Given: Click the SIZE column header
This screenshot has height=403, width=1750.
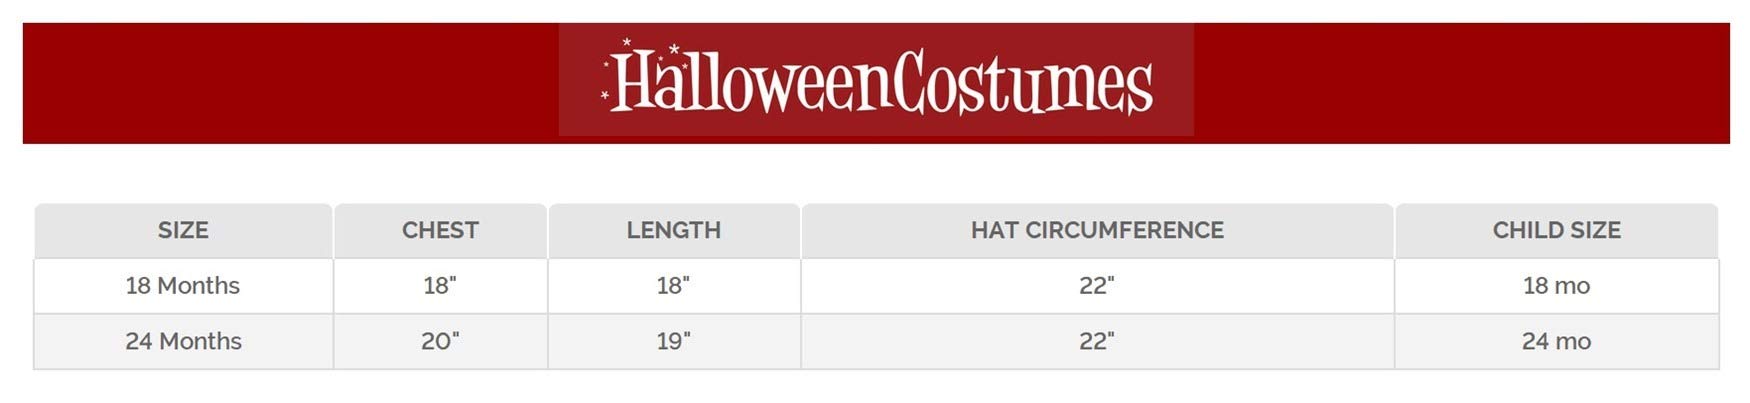Looking at the screenshot, I should click(x=183, y=230).
